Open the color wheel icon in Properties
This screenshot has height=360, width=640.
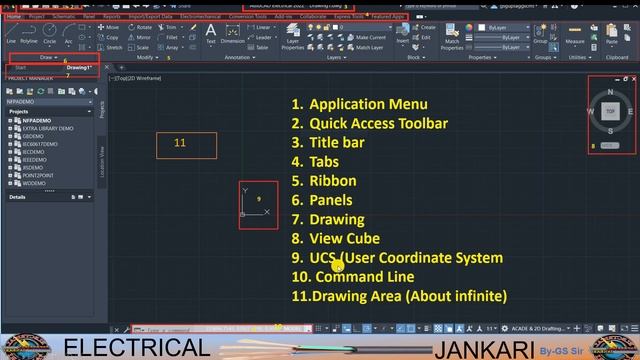point(469,27)
